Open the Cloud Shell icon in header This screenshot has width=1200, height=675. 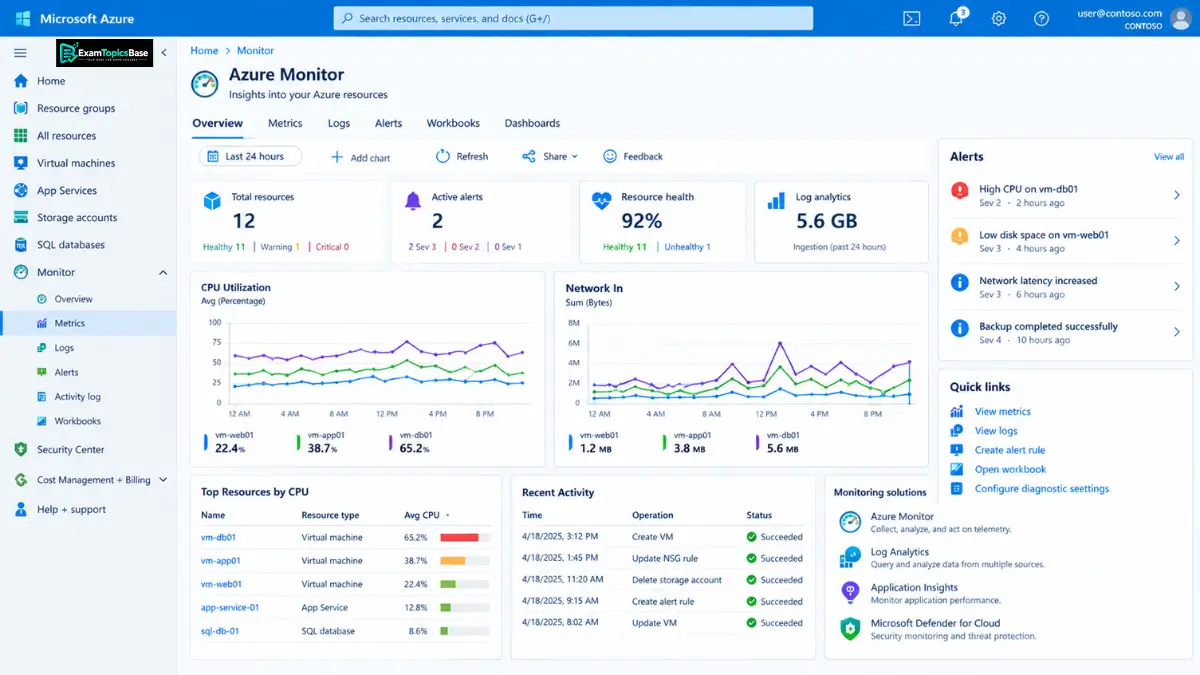[911, 18]
